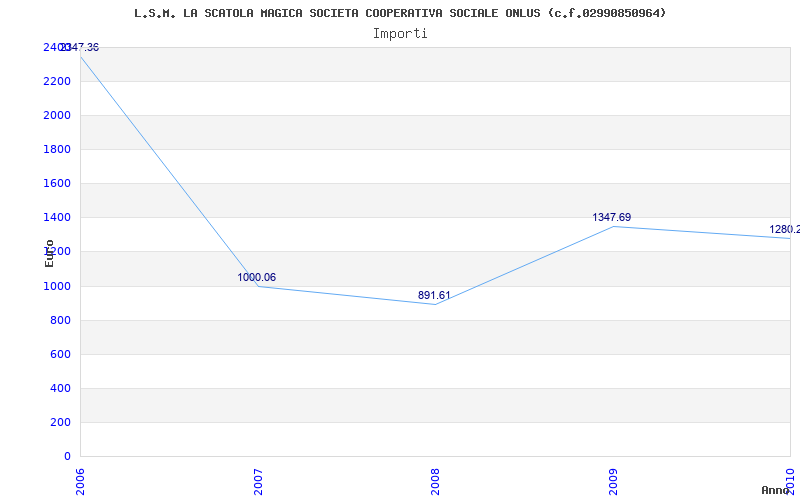Click the y-axis value 200
The height and width of the screenshot is (500, 800).
60,422
